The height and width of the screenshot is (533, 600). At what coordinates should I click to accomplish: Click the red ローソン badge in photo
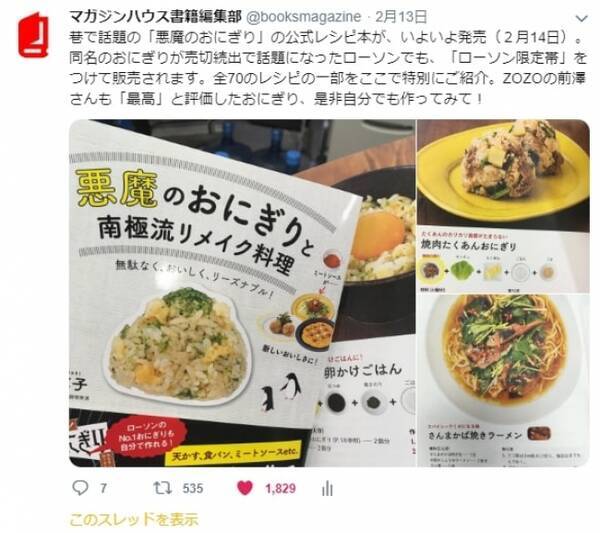[x=147, y=436]
